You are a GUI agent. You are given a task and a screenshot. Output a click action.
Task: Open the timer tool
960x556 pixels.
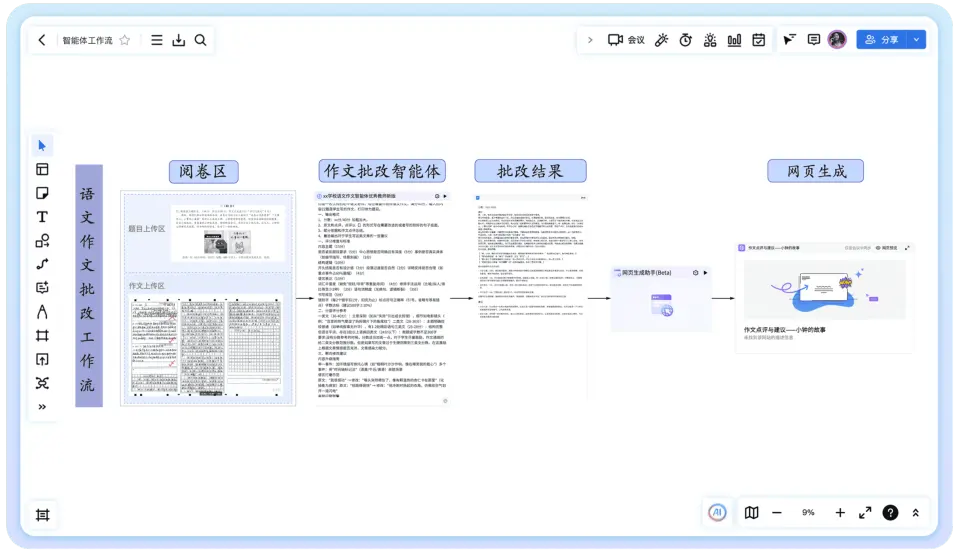[x=686, y=40]
